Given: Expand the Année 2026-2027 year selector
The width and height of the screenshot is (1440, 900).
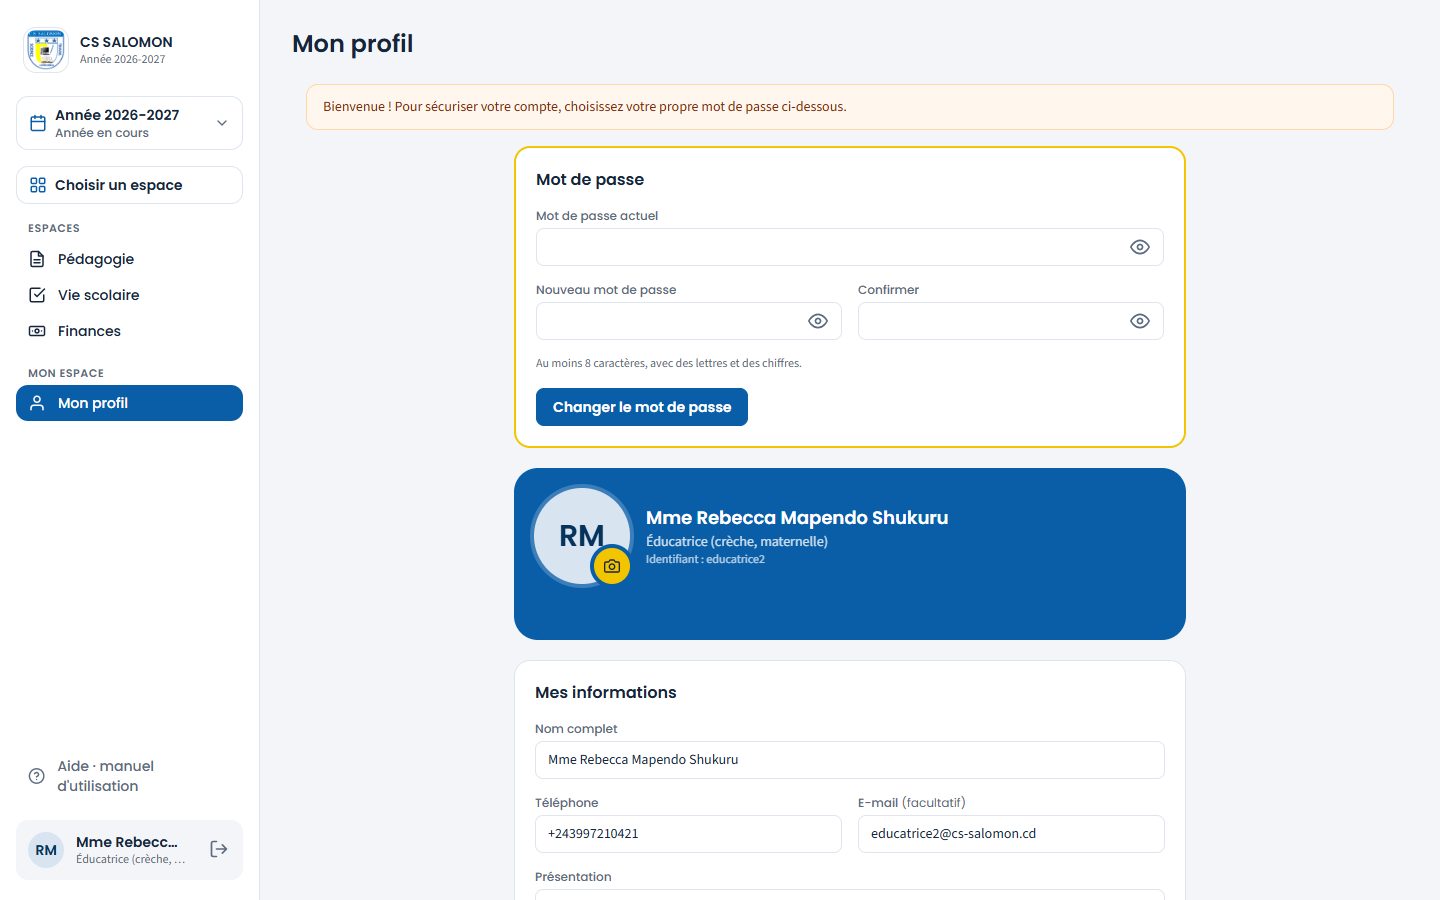Looking at the screenshot, I should [x=129, y=123].
